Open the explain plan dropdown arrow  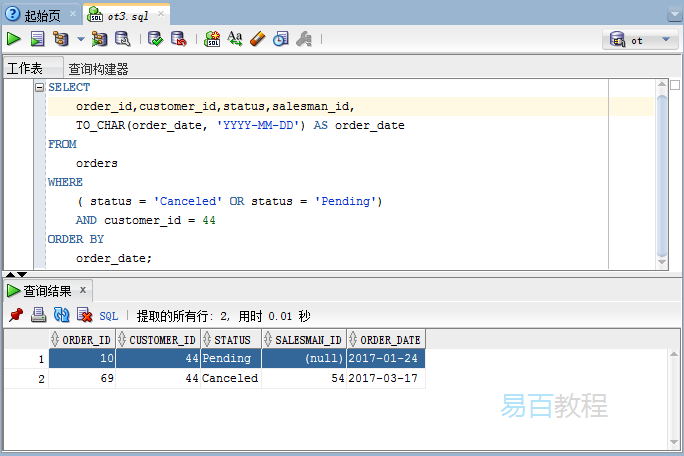[x=81, y=40]
